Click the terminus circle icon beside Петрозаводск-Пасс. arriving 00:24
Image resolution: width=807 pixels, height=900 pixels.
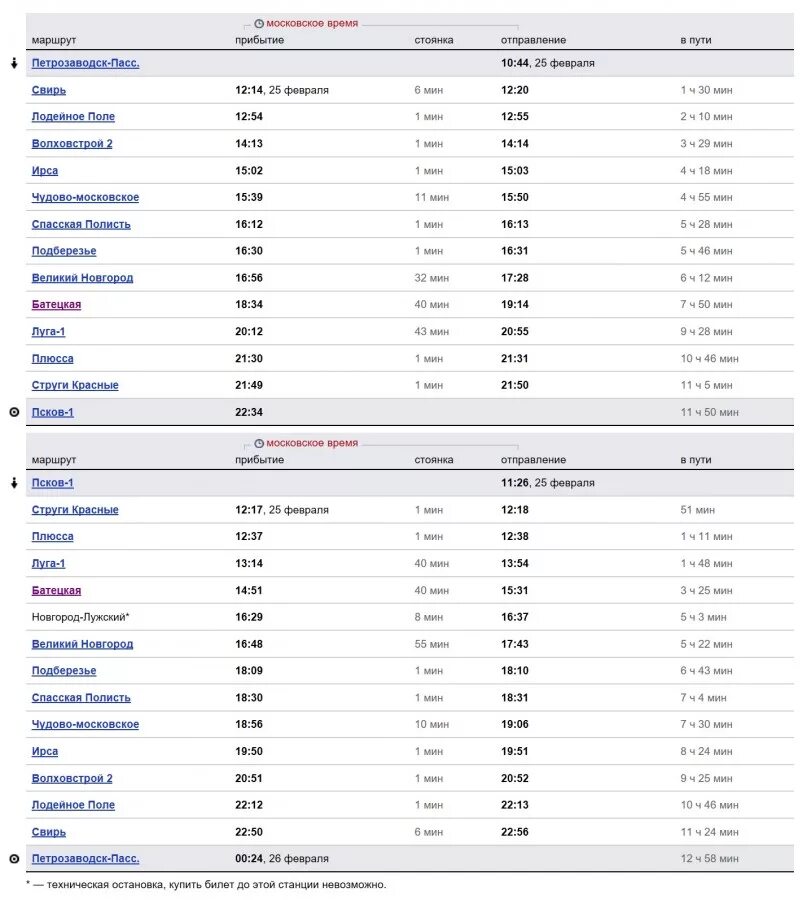14,858
